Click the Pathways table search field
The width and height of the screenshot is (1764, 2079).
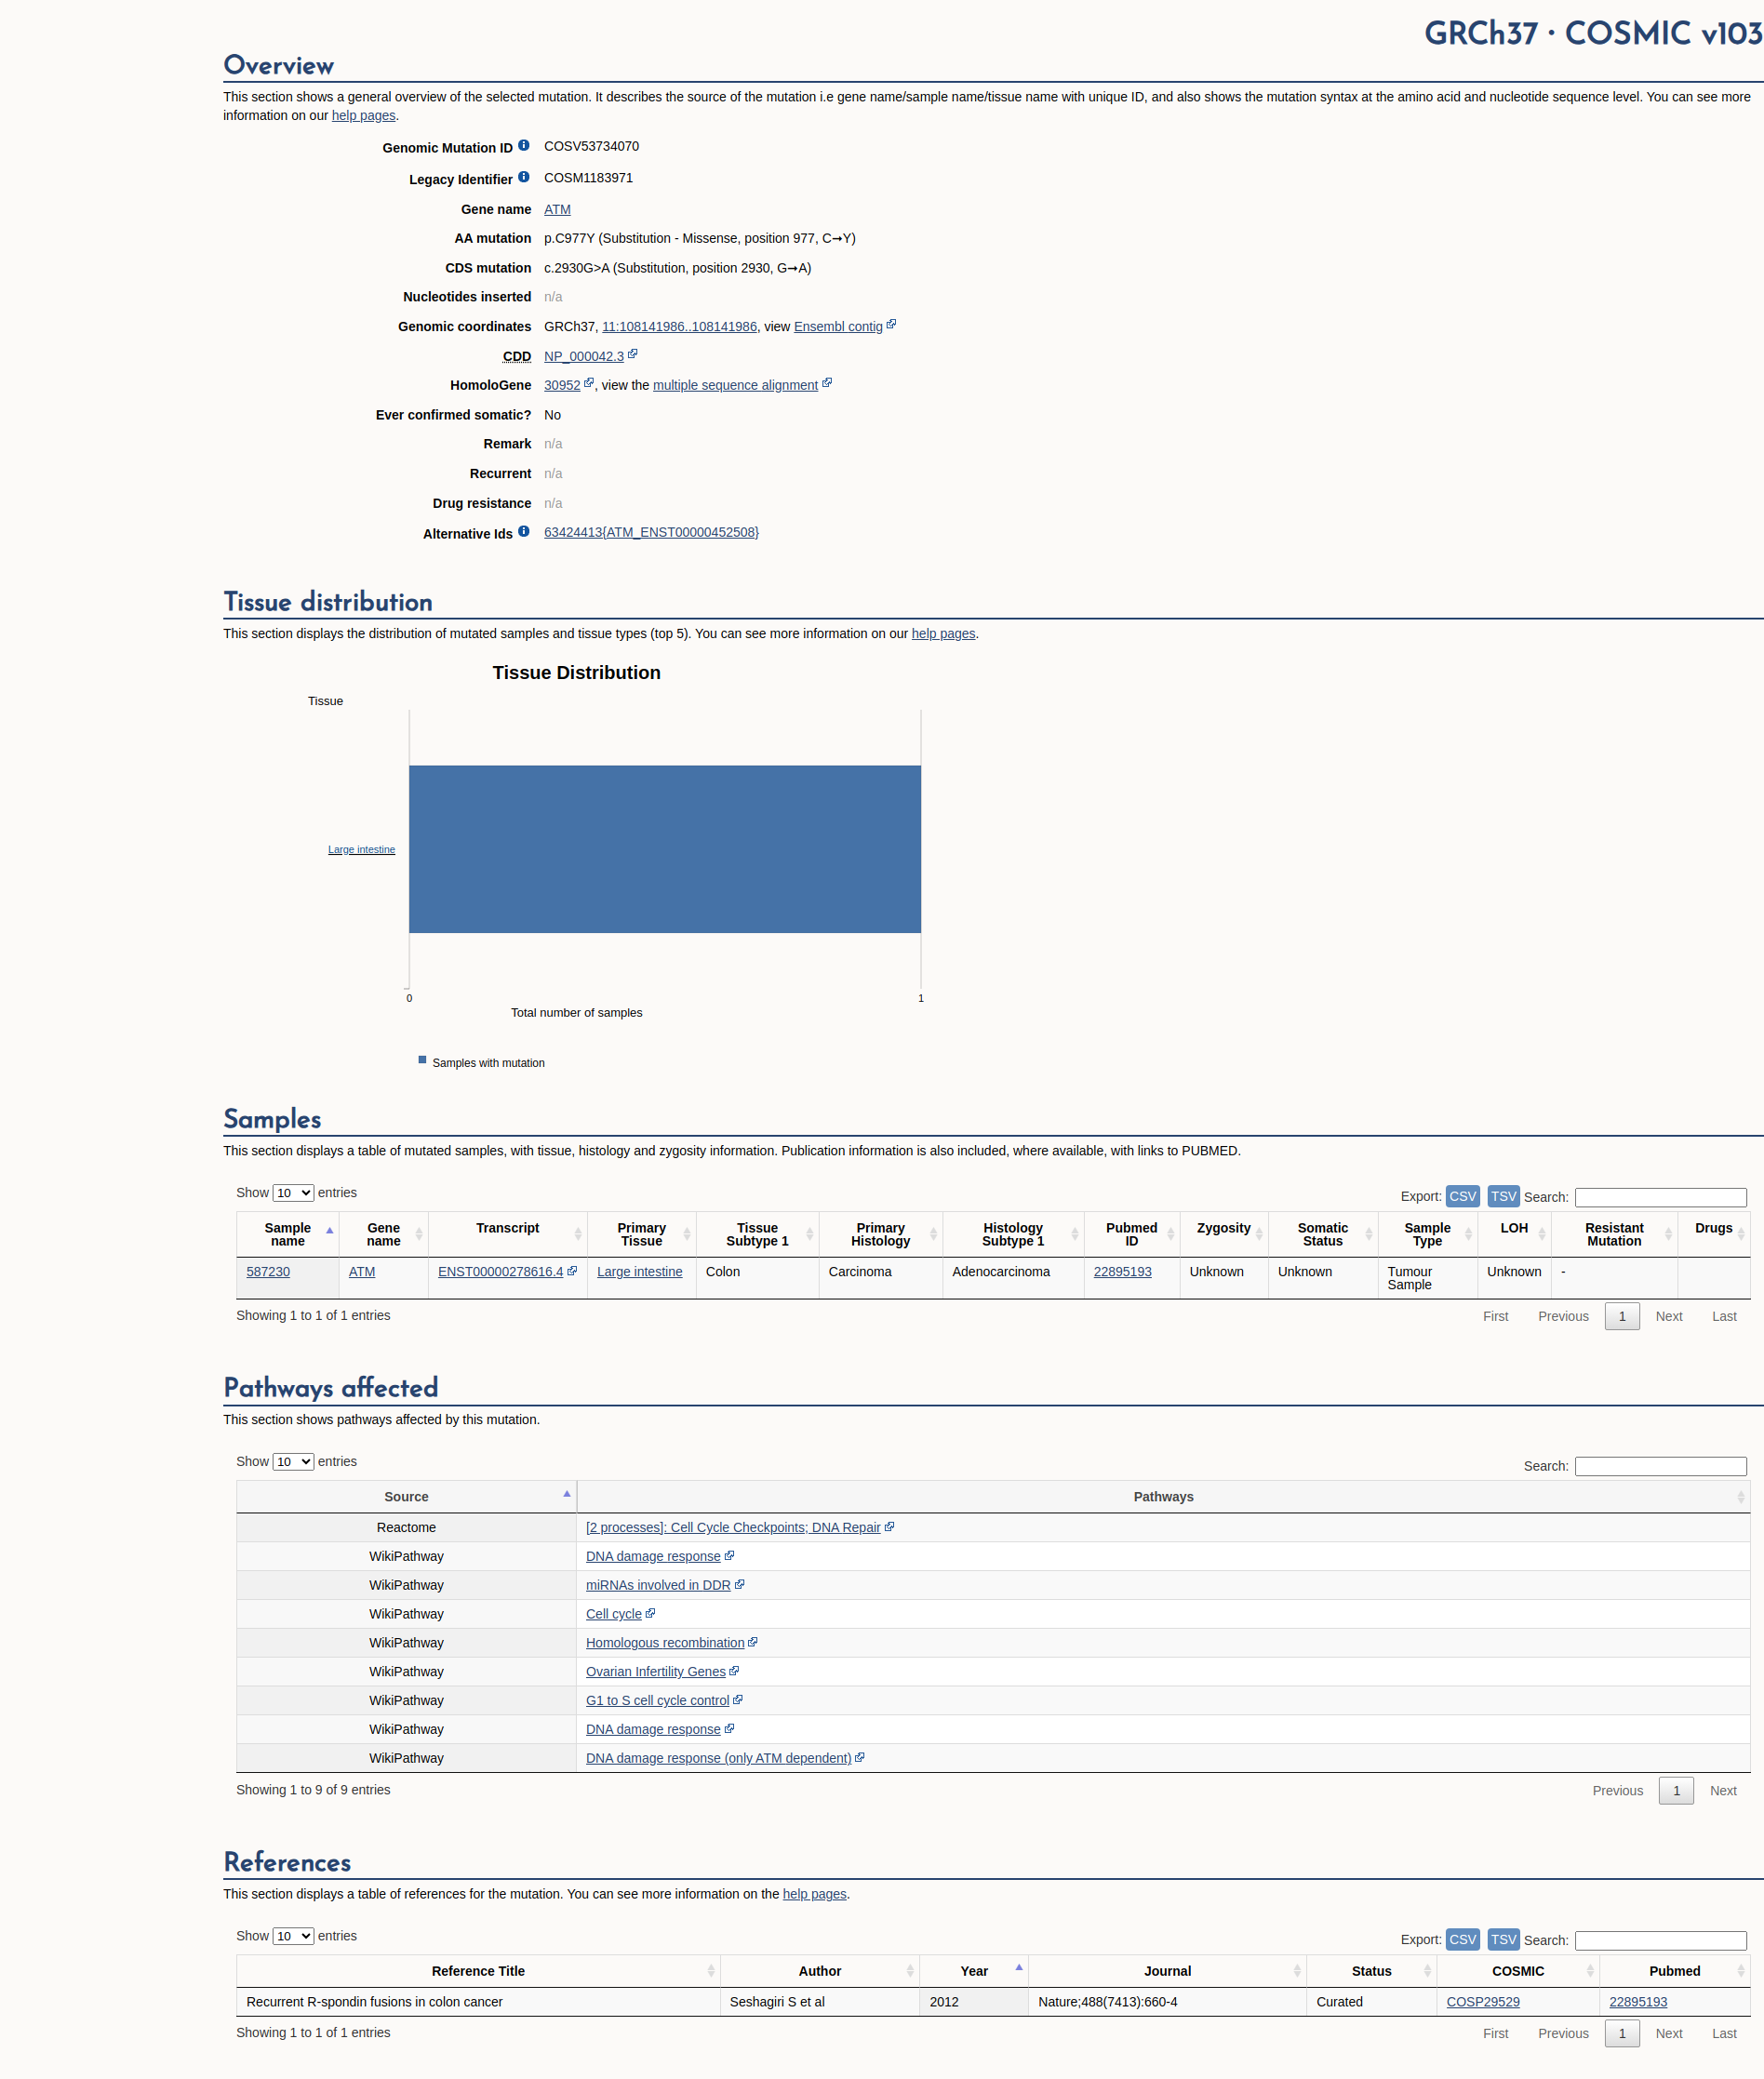pyautogui.click(x=1660, y=1466)
